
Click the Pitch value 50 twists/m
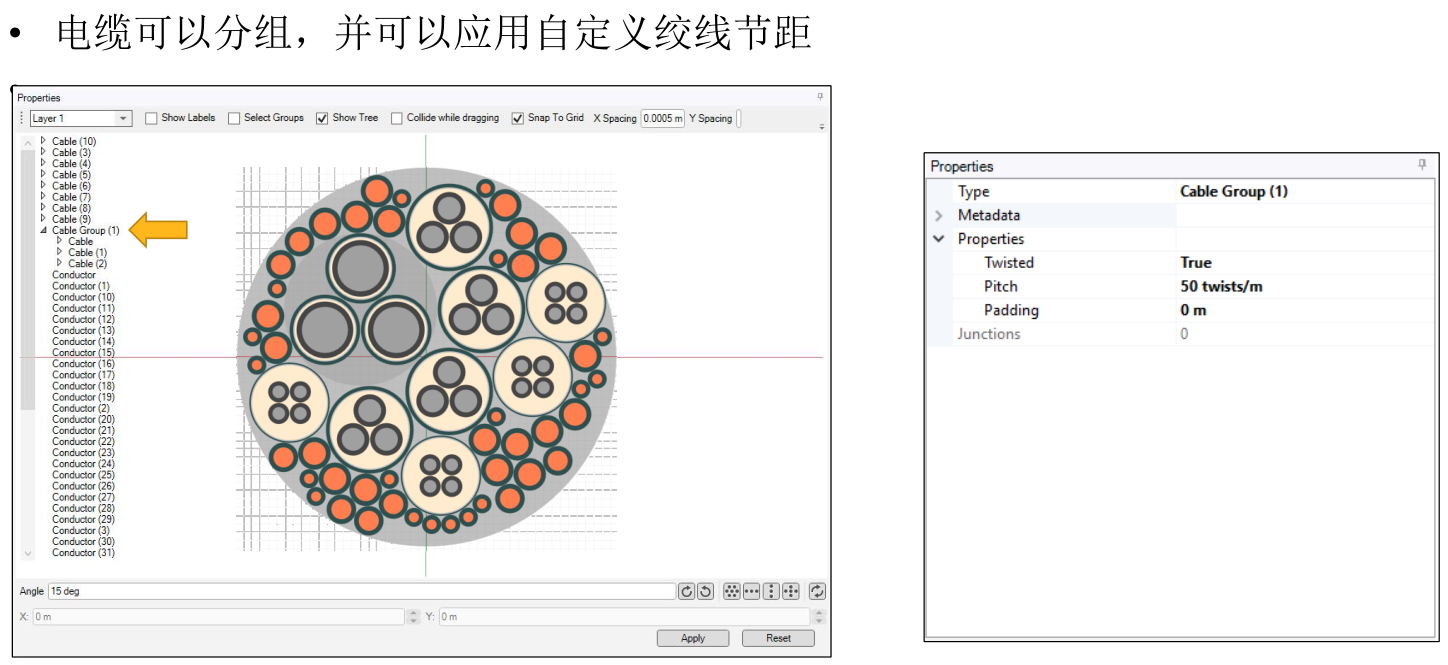[x=1221, y=286]
